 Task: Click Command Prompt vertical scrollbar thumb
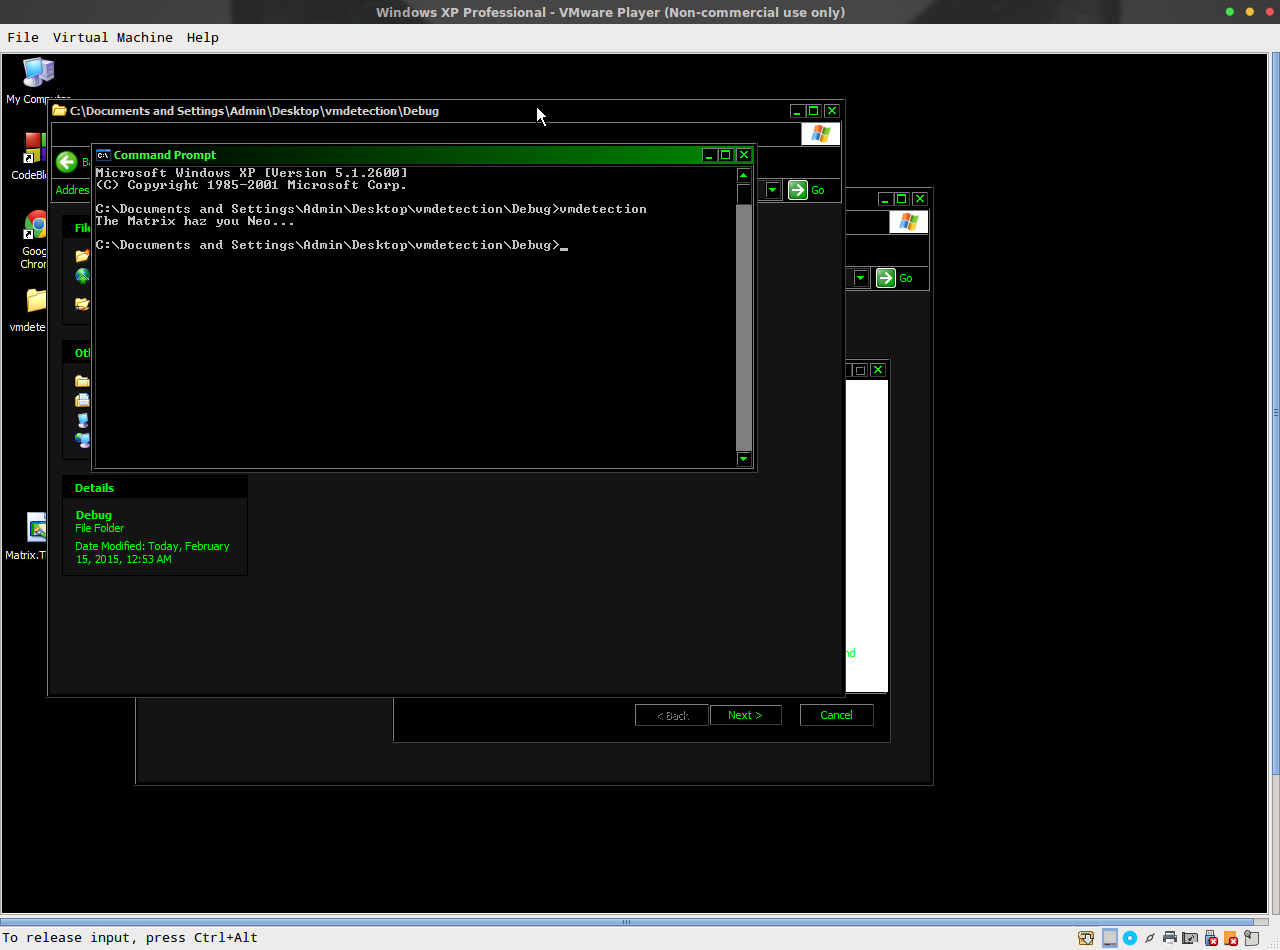pos(744,195)
